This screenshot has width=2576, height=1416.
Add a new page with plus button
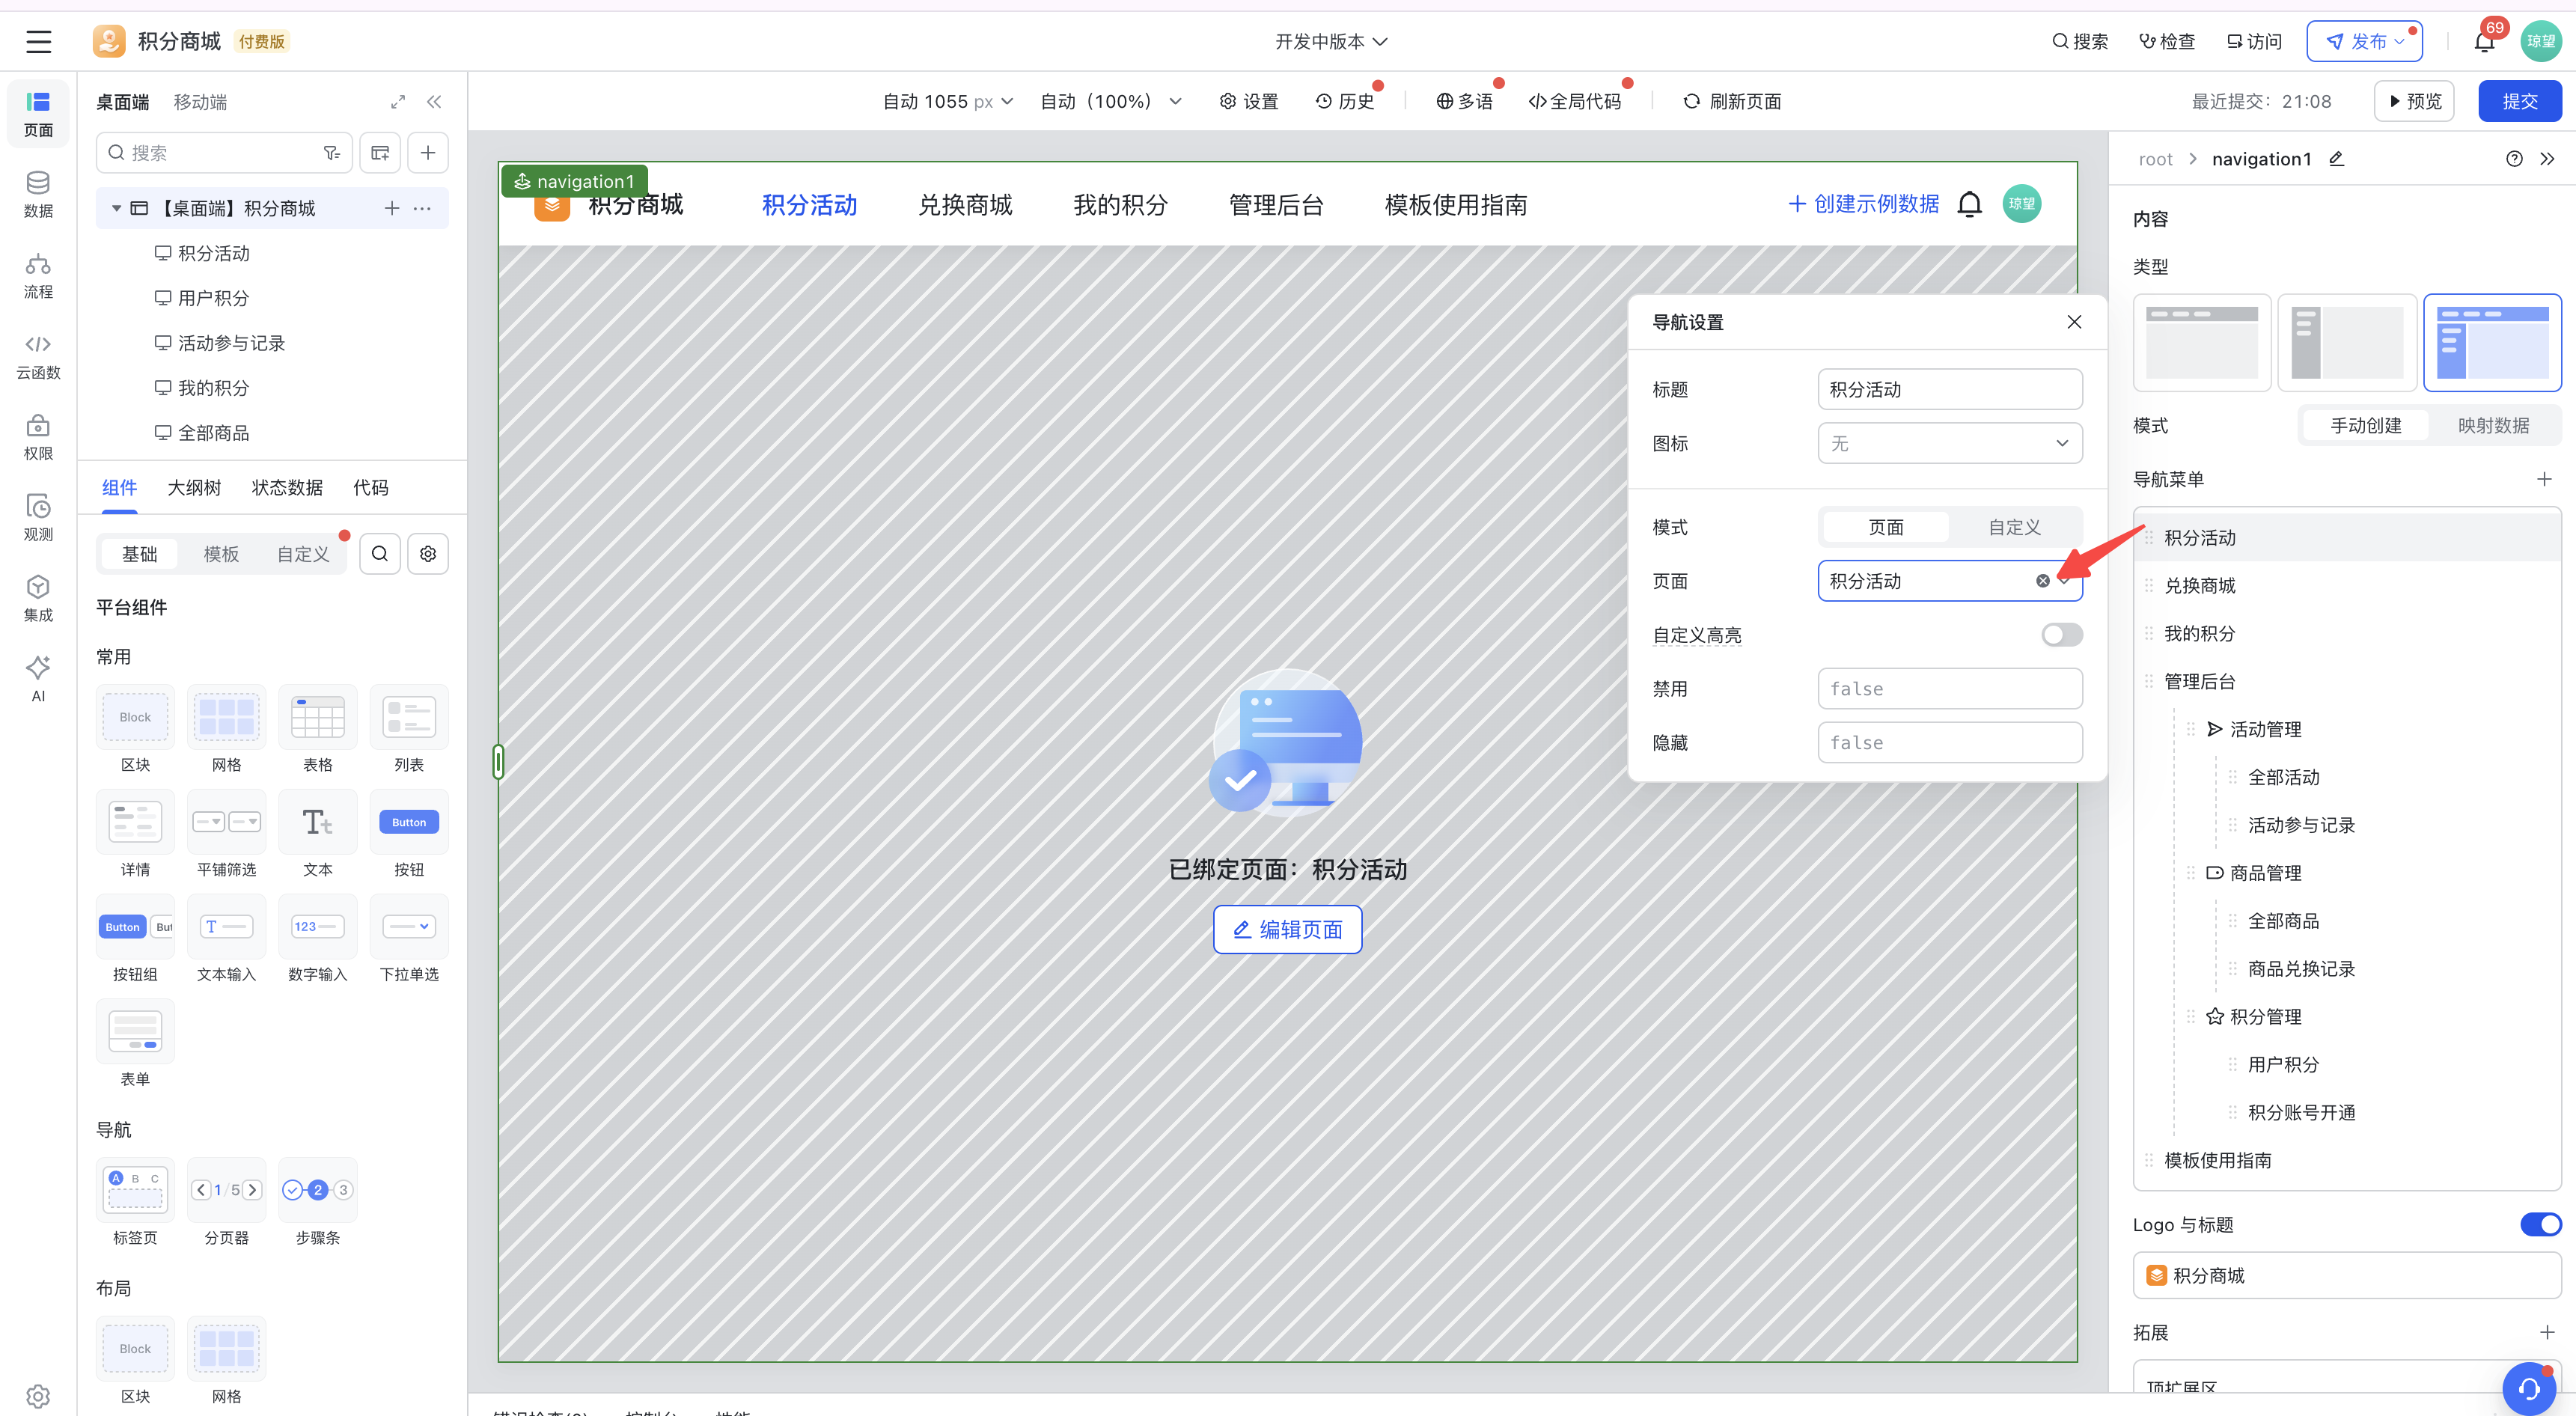[428, 153]
